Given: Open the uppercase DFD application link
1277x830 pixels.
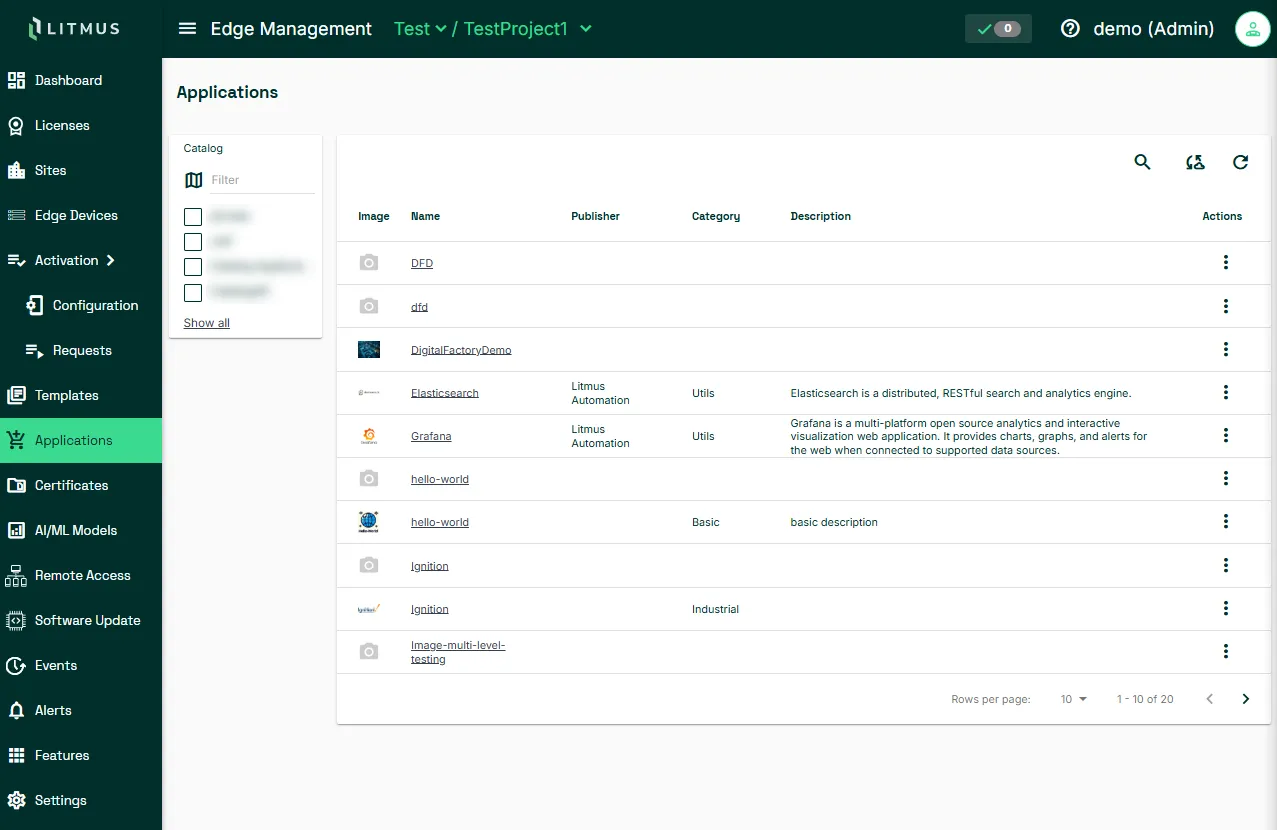Looking at the screenshot, I should click(422, 263).
